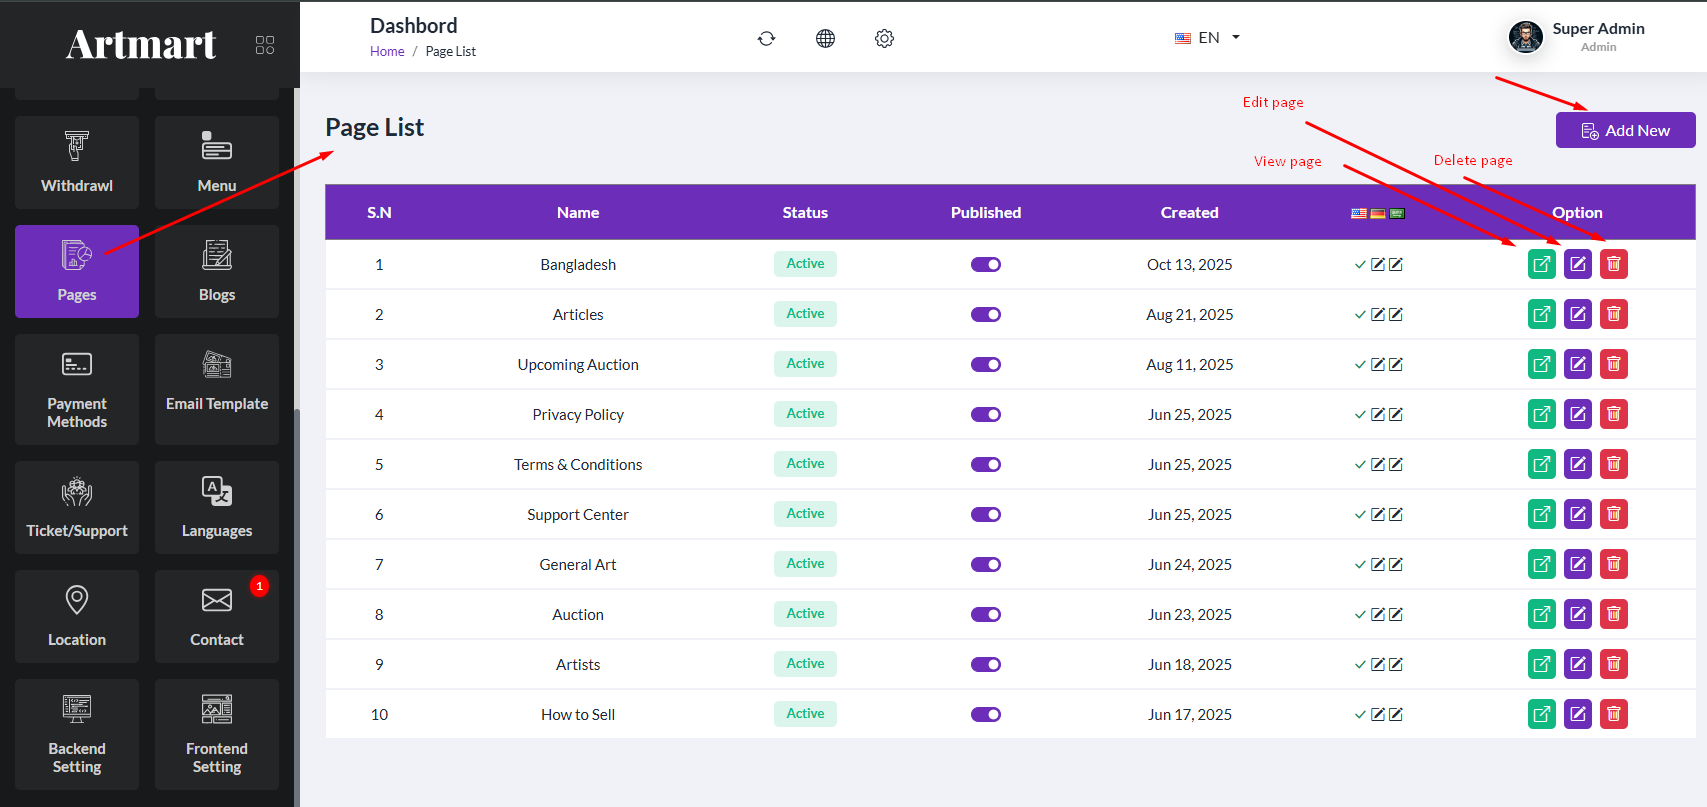Toggle published switch for Upcoming Auction

pos(985,364)
